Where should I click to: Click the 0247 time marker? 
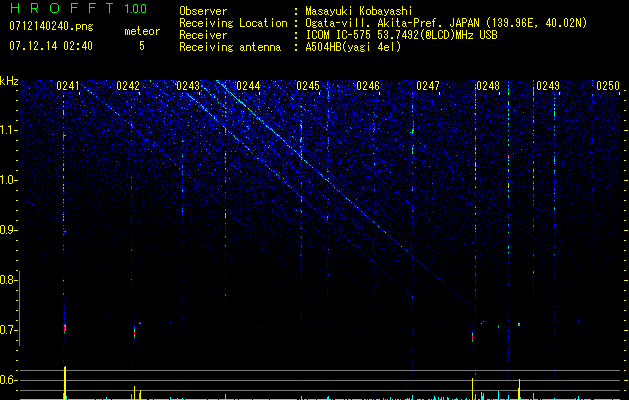click(428, 85)
